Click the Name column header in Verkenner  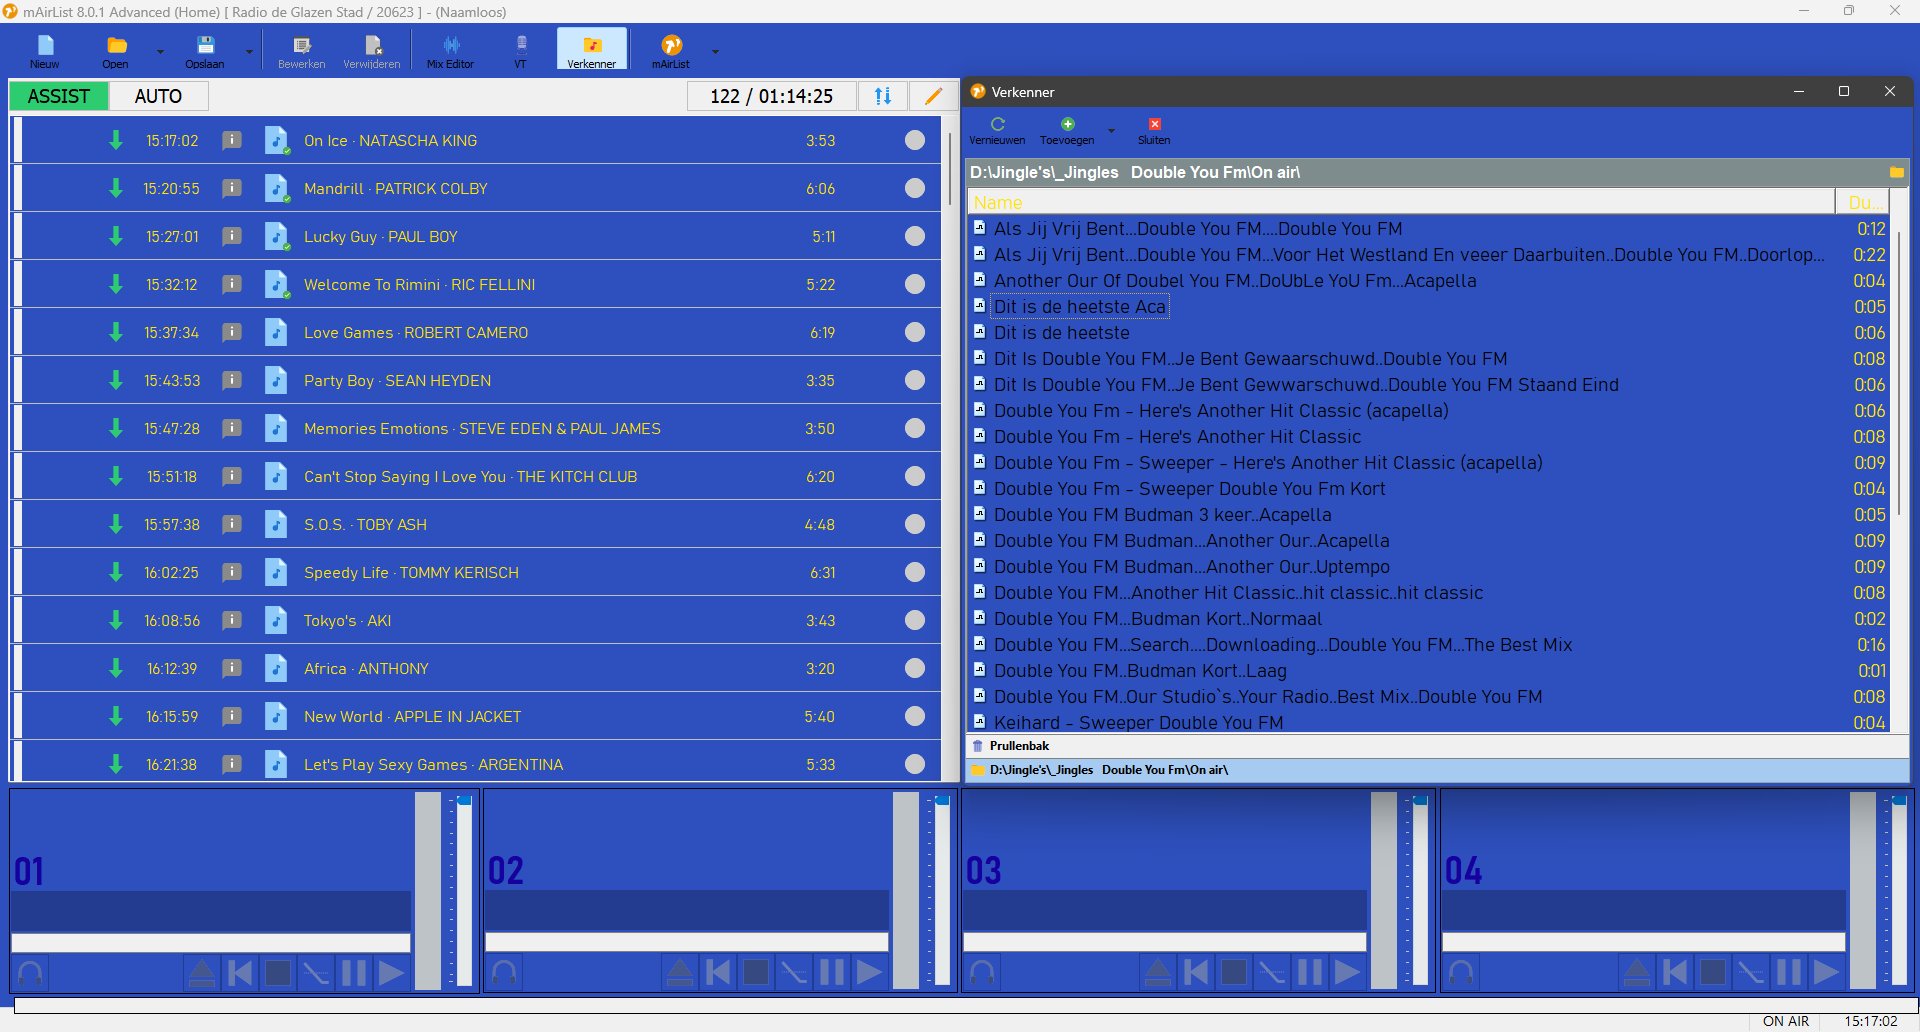pos(1400,202)
